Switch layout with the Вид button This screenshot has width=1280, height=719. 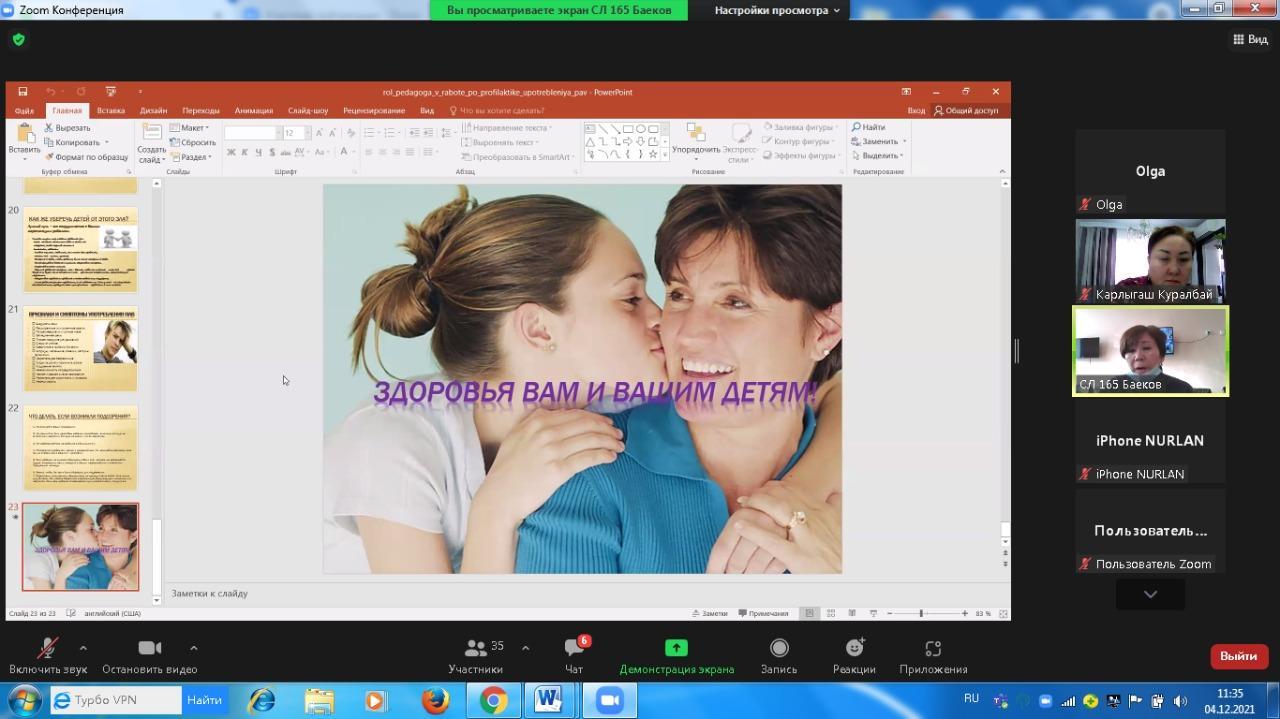[1250, 40]
